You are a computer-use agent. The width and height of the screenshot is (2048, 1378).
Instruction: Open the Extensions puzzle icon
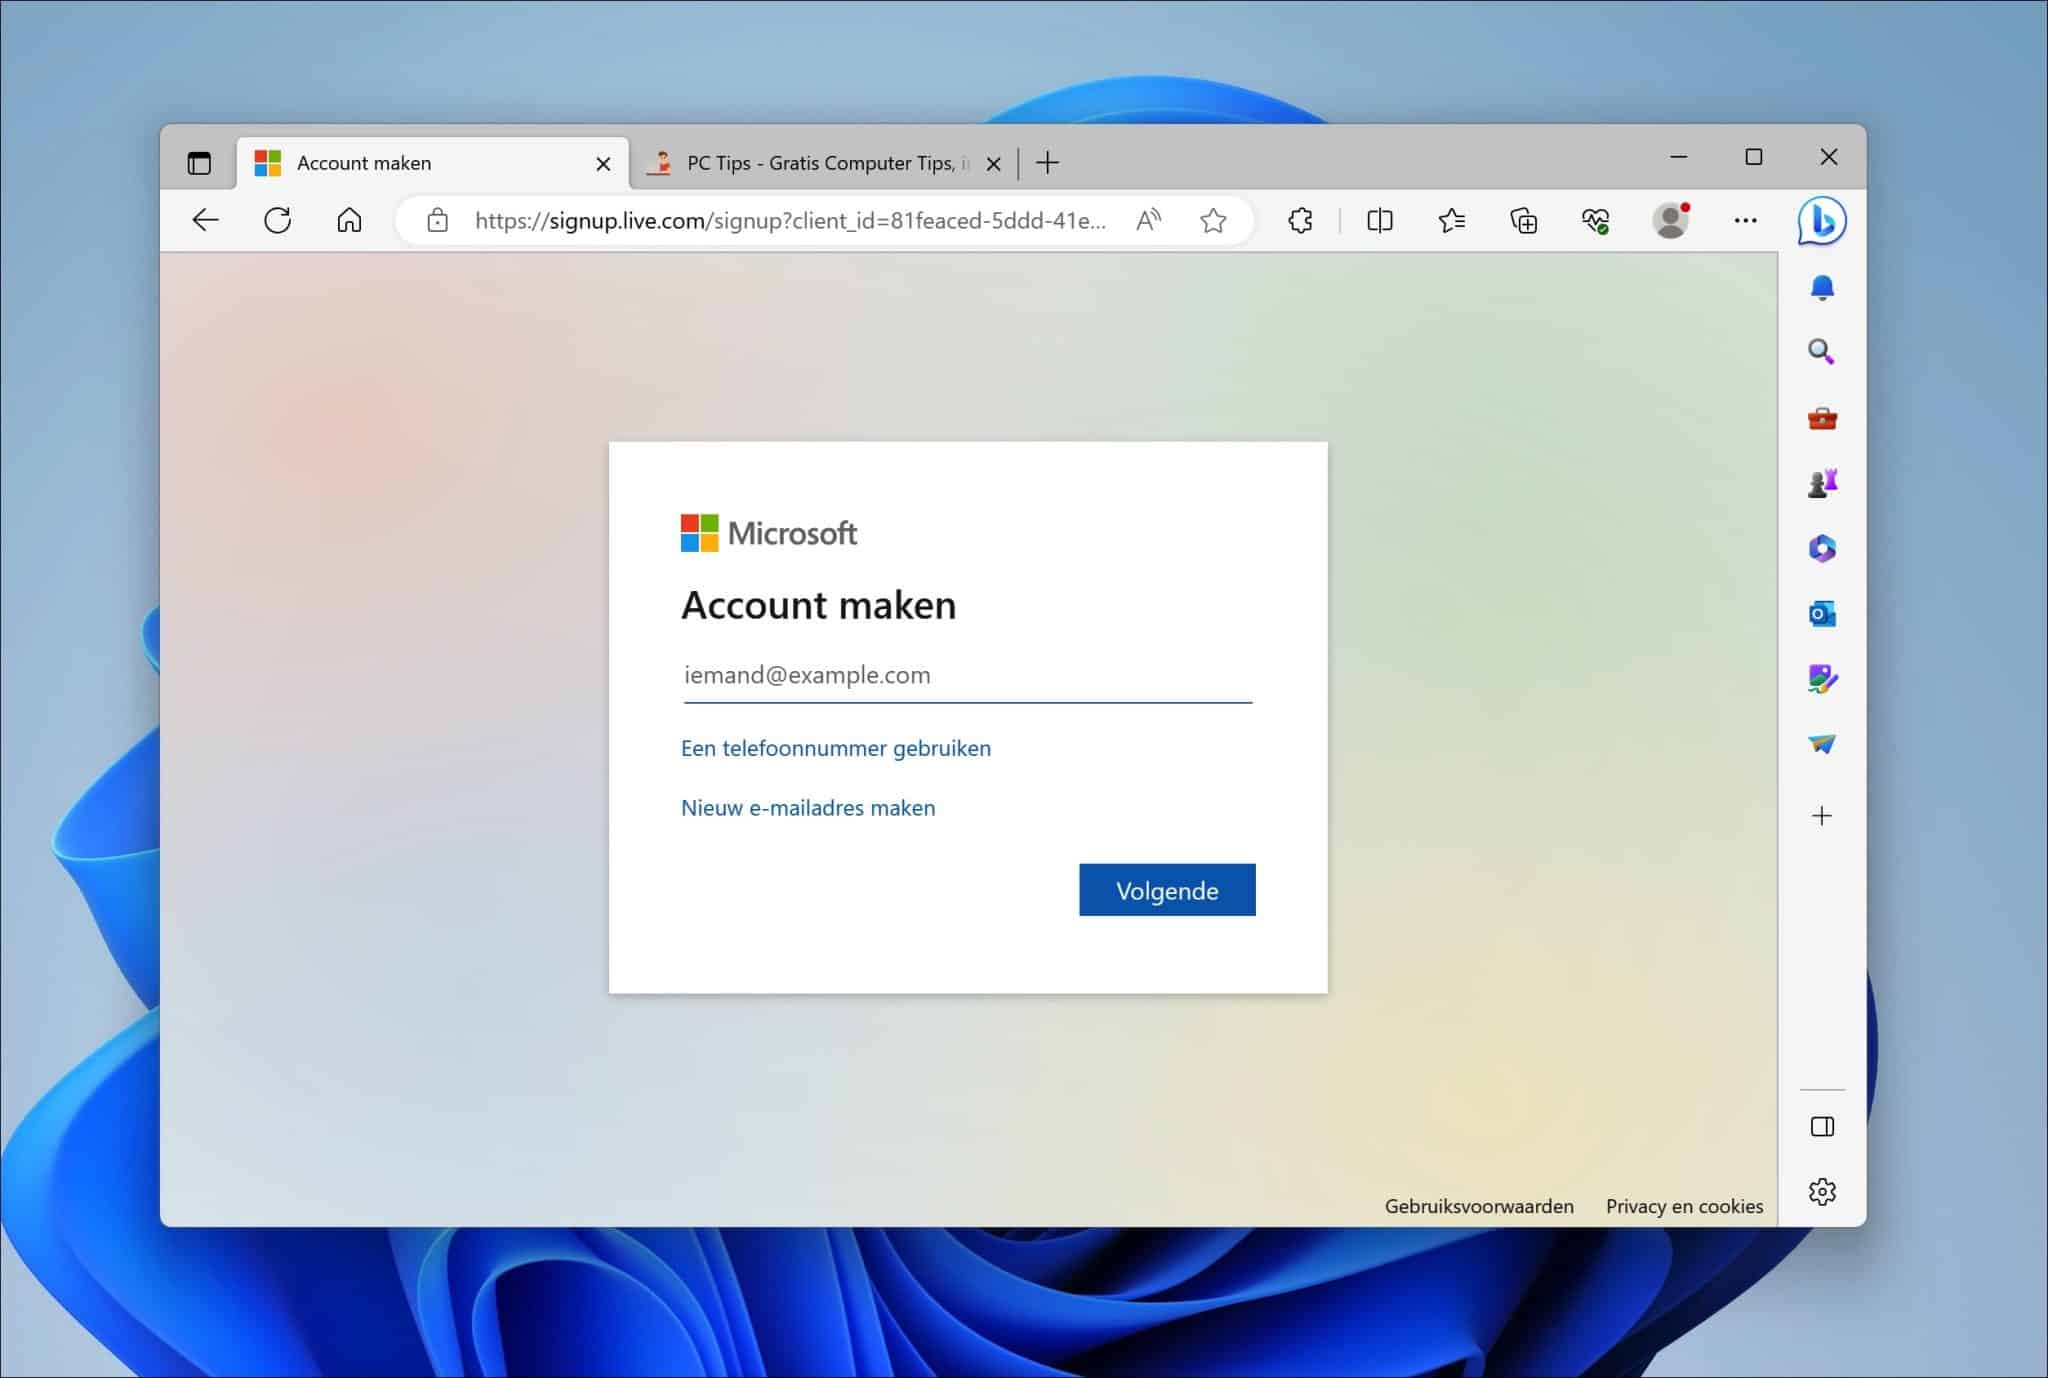click(x=1300, y=220)
